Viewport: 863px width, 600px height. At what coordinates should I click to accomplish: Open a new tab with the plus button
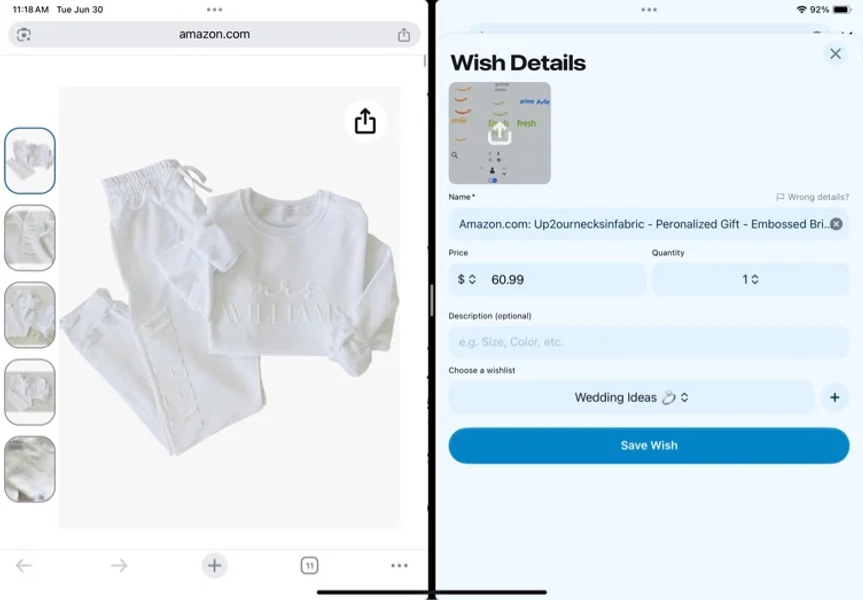coord(214,565)
